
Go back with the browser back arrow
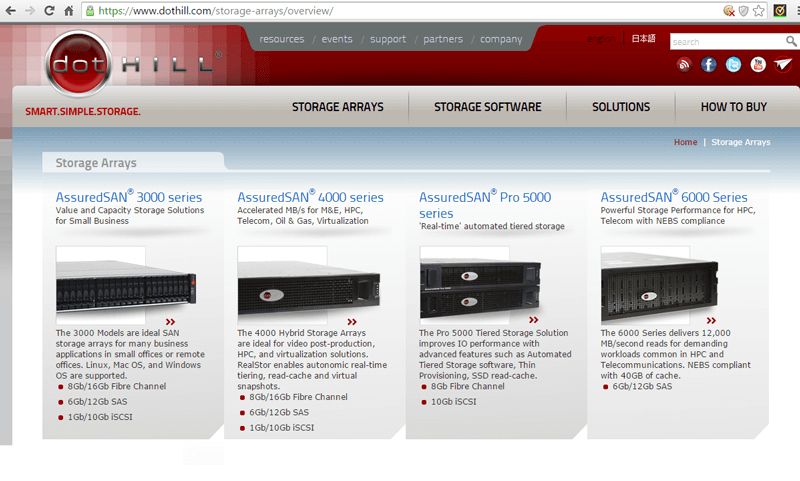[x=10, y=10]
